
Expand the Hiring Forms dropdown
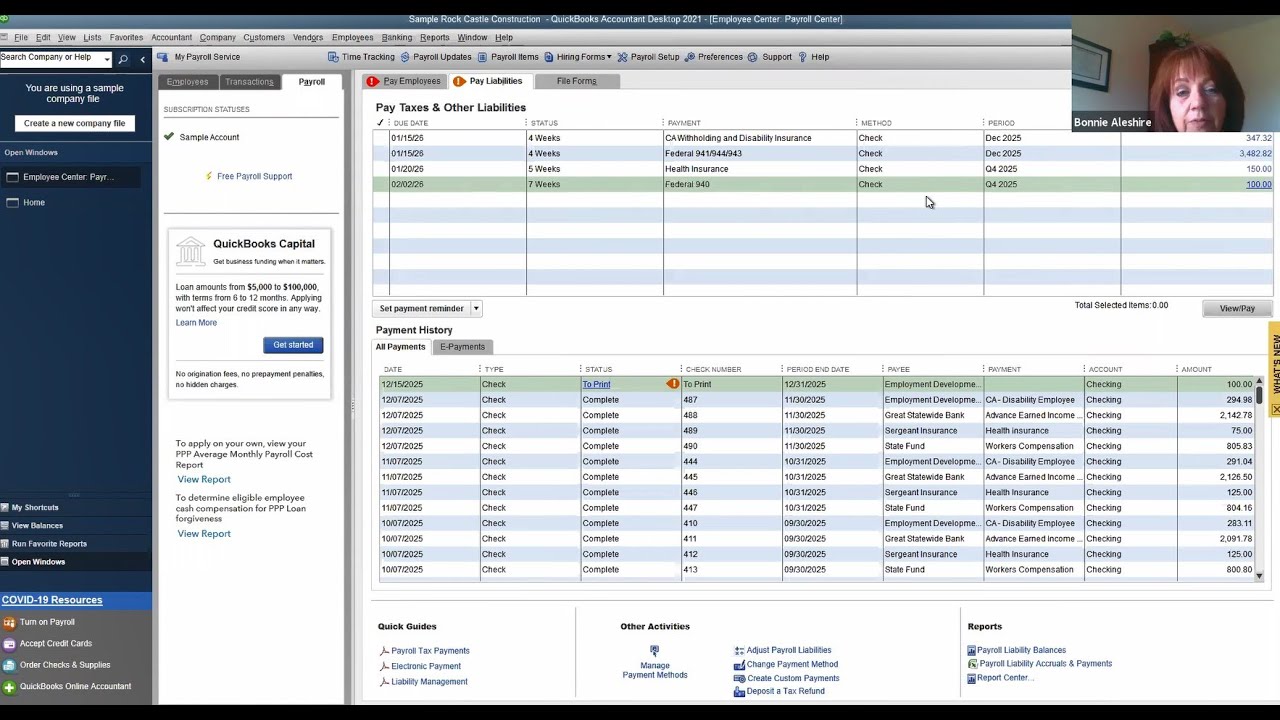584,57
